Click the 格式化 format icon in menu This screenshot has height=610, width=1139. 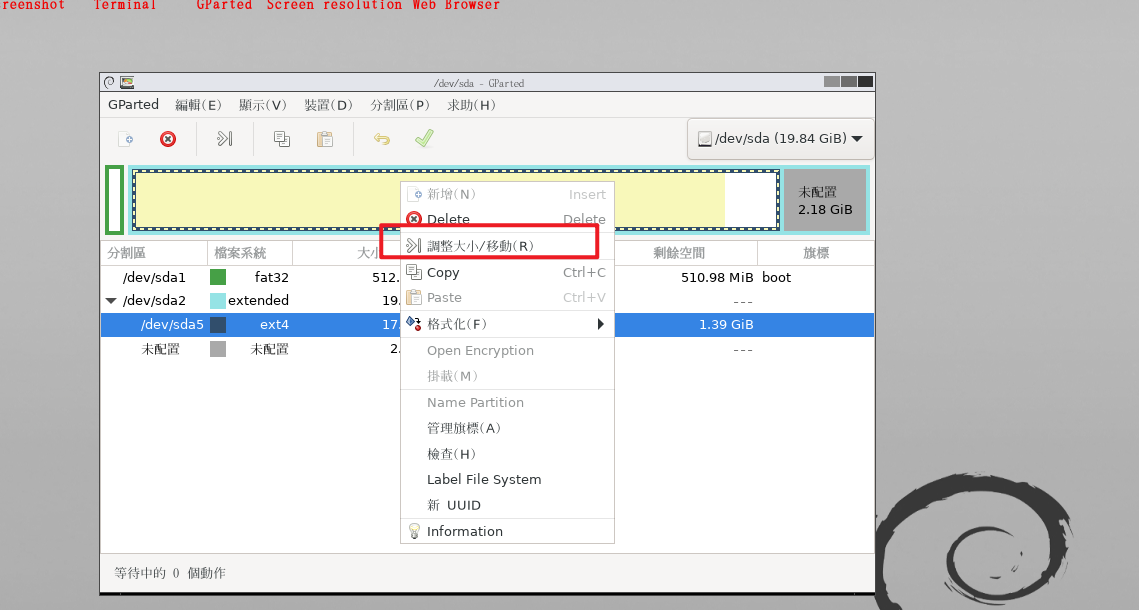pyautogui.click(x=413, y=323)
